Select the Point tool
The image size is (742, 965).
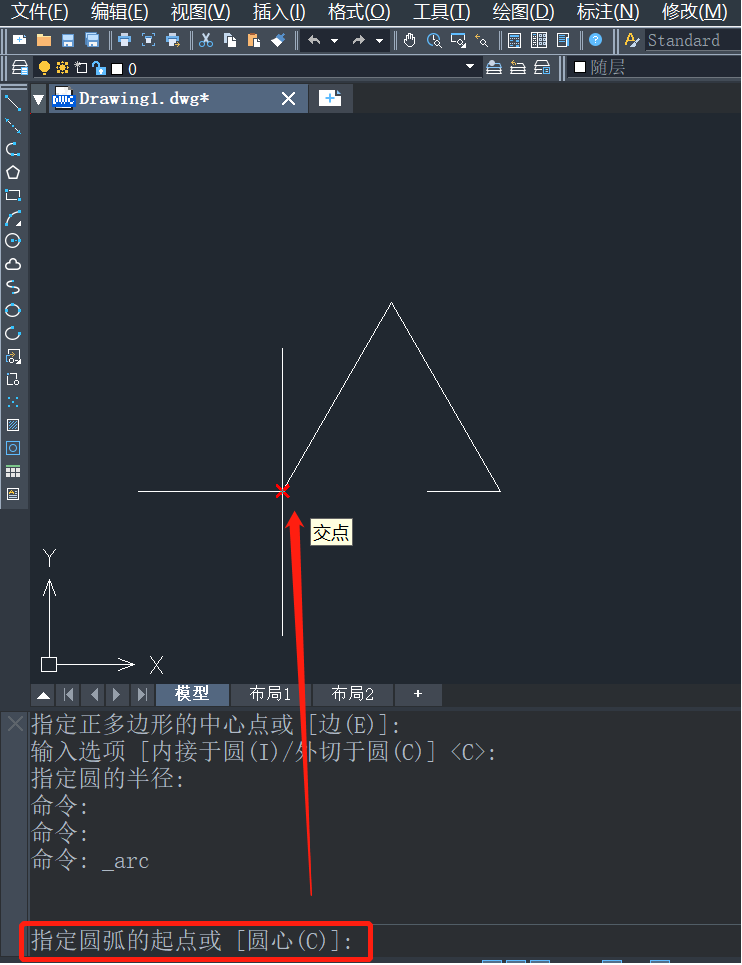pos(13,402)
